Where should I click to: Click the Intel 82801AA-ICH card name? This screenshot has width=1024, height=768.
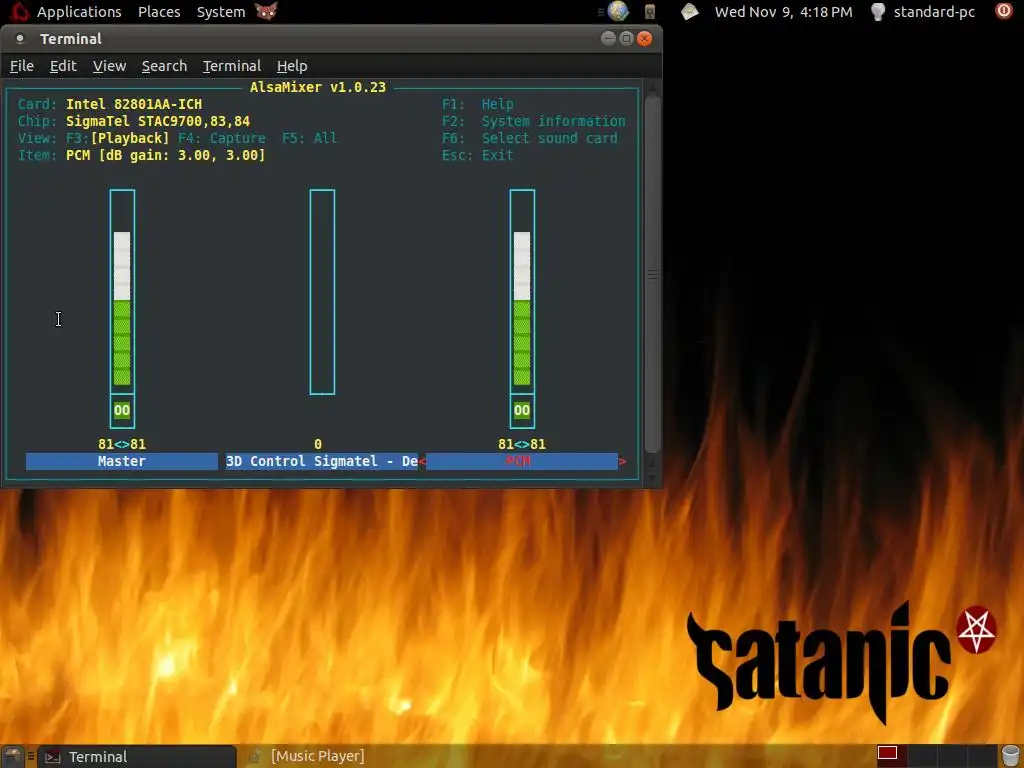click(x=134, y=104)
